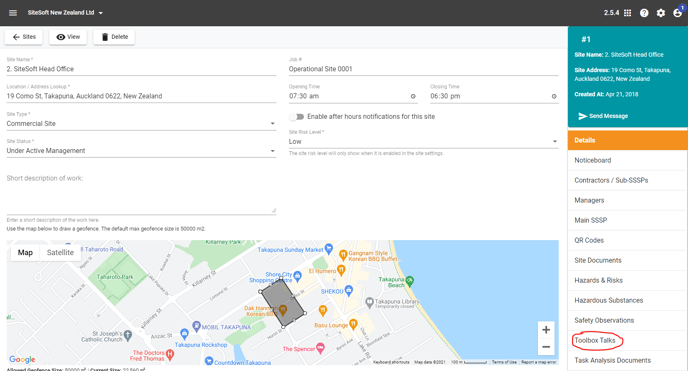Open the Hazards & Risks section
The image size is (688, 371).
[627, 280]
